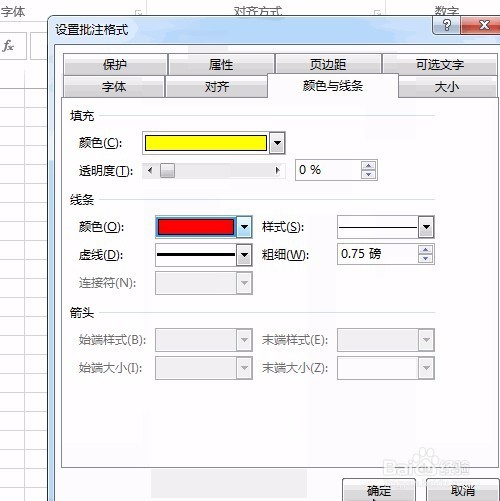The image size is (500, 501).
Task: Increase transparency with up spinner
Action: click(368, 166)
